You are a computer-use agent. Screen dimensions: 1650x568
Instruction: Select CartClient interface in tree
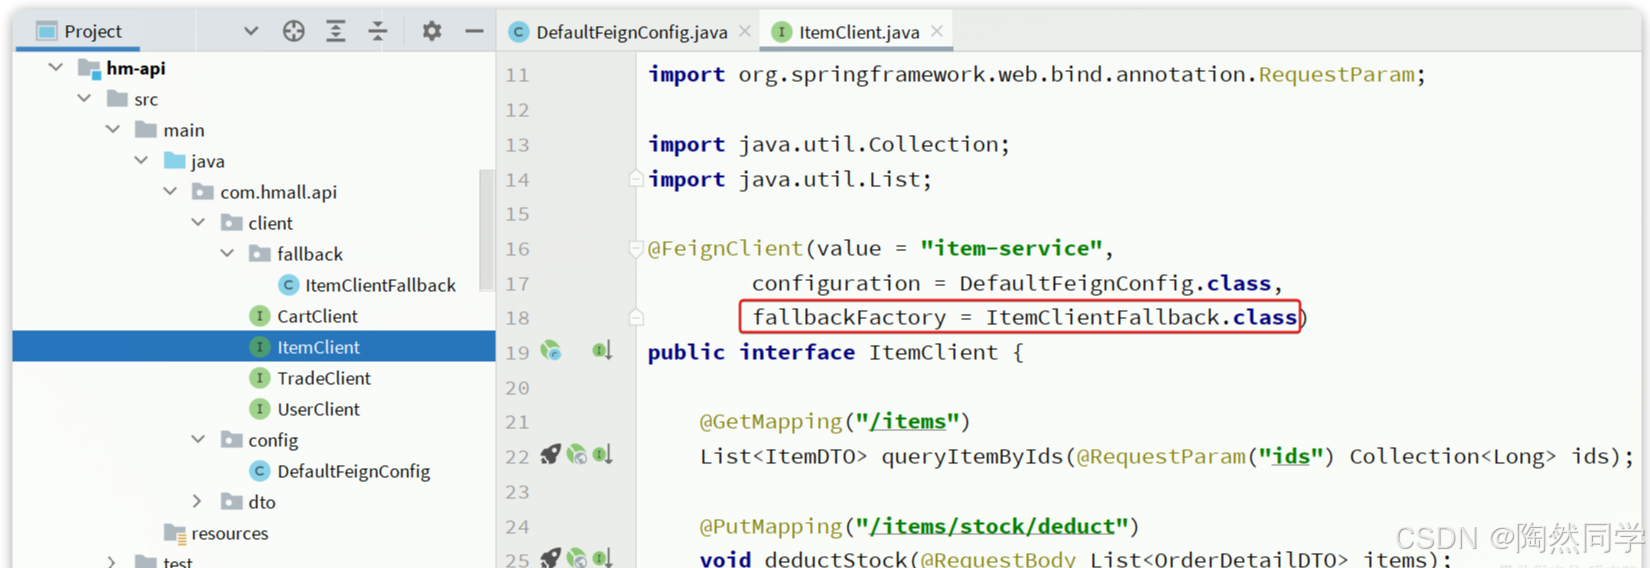(x=317, y=316)
